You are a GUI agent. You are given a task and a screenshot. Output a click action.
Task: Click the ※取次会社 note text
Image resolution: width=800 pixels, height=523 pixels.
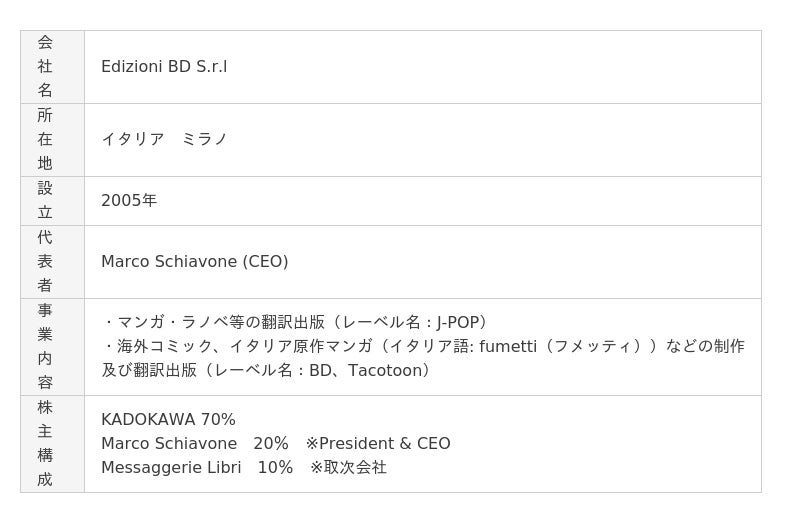348,467
